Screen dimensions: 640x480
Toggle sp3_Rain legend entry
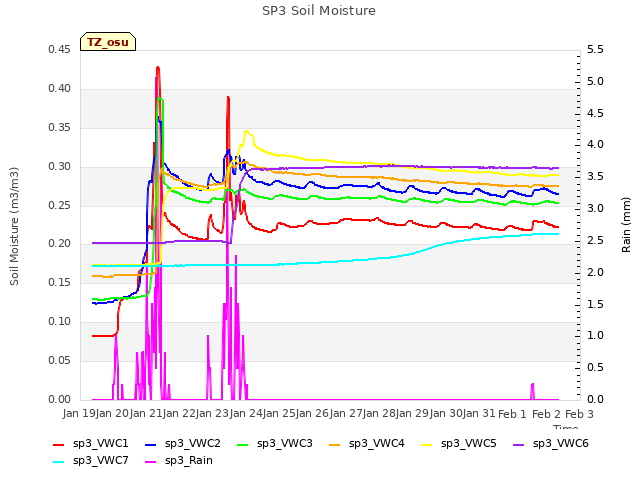tap(179, 460)
